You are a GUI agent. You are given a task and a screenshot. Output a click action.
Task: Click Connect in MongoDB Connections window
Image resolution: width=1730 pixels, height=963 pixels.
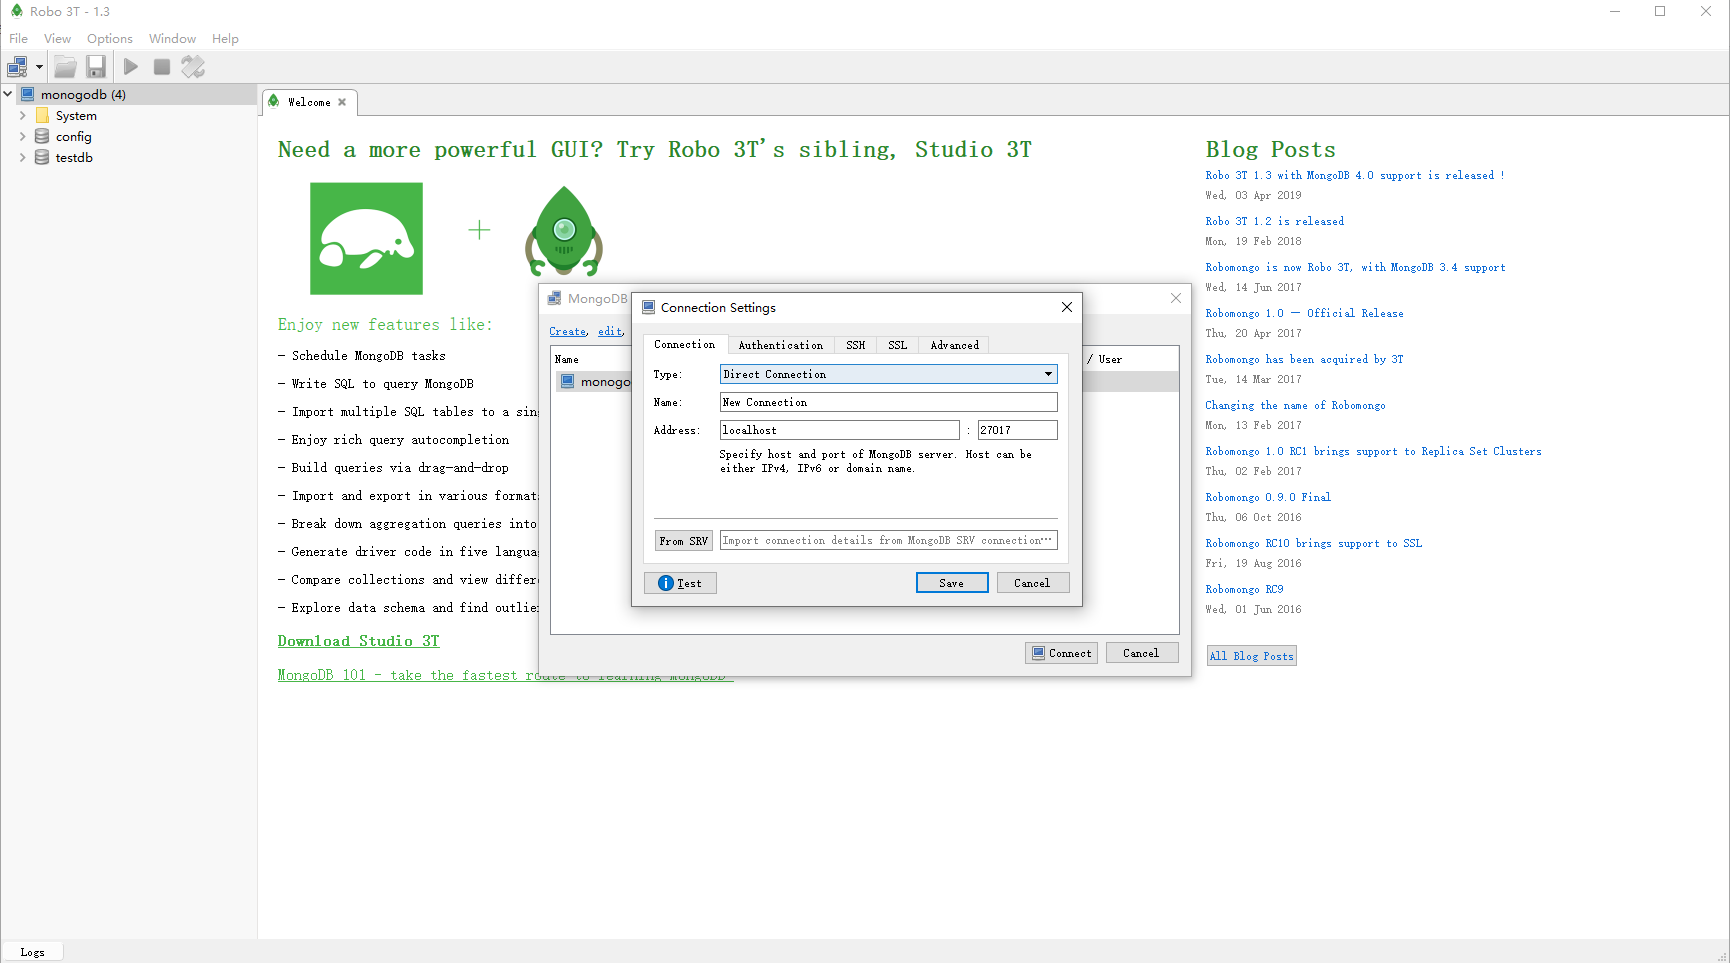click(x=1061, y=653)
